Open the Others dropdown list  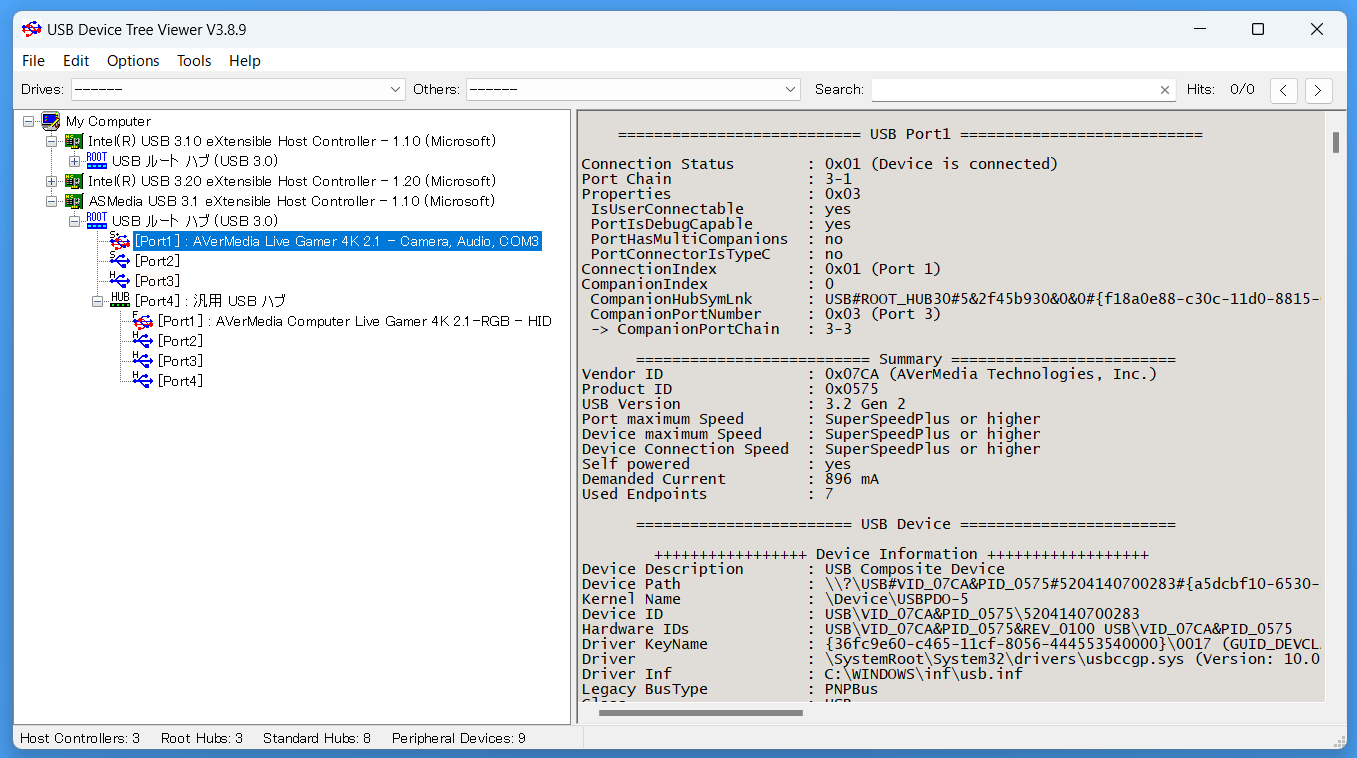pos(790,90)
